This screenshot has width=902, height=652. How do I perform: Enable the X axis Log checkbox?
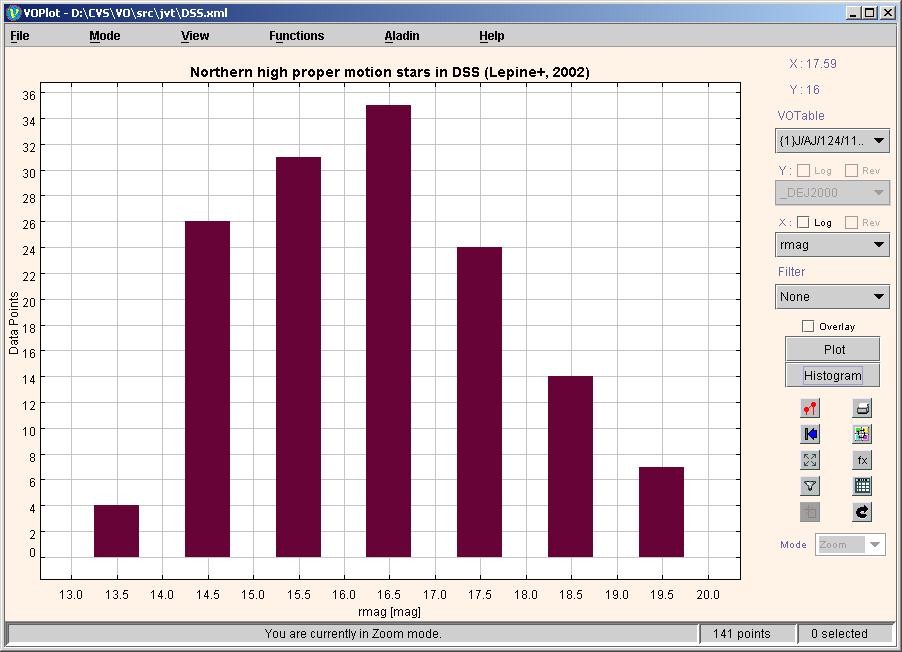(x=803, y=223)
